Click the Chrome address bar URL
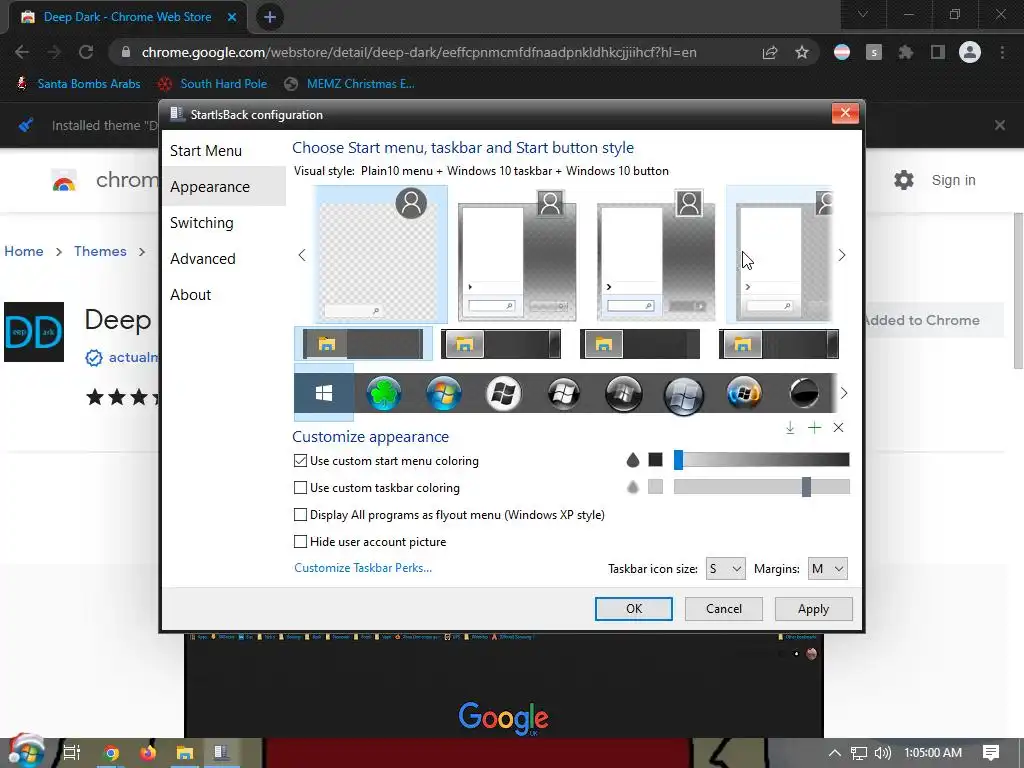The image size is (1024, 768). pos(419,52)
